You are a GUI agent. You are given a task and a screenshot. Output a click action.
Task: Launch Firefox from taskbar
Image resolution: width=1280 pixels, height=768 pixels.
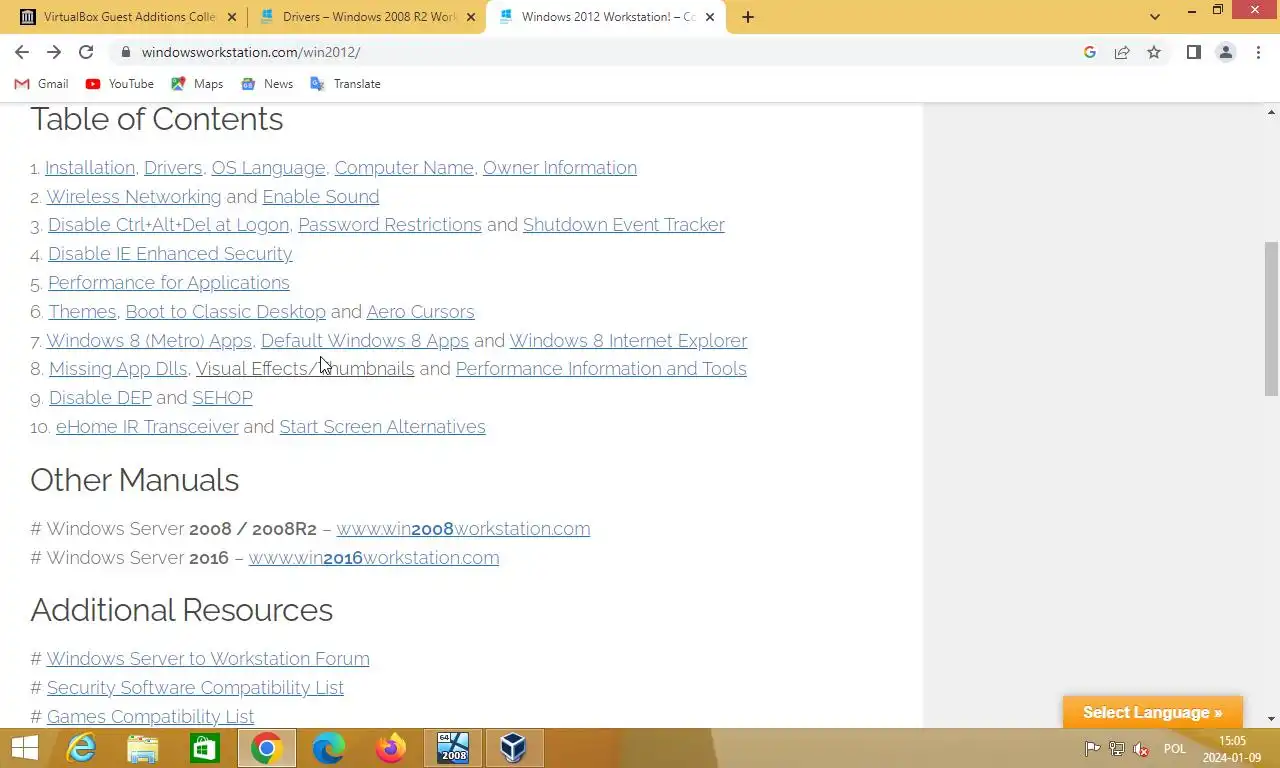point(391,748)
